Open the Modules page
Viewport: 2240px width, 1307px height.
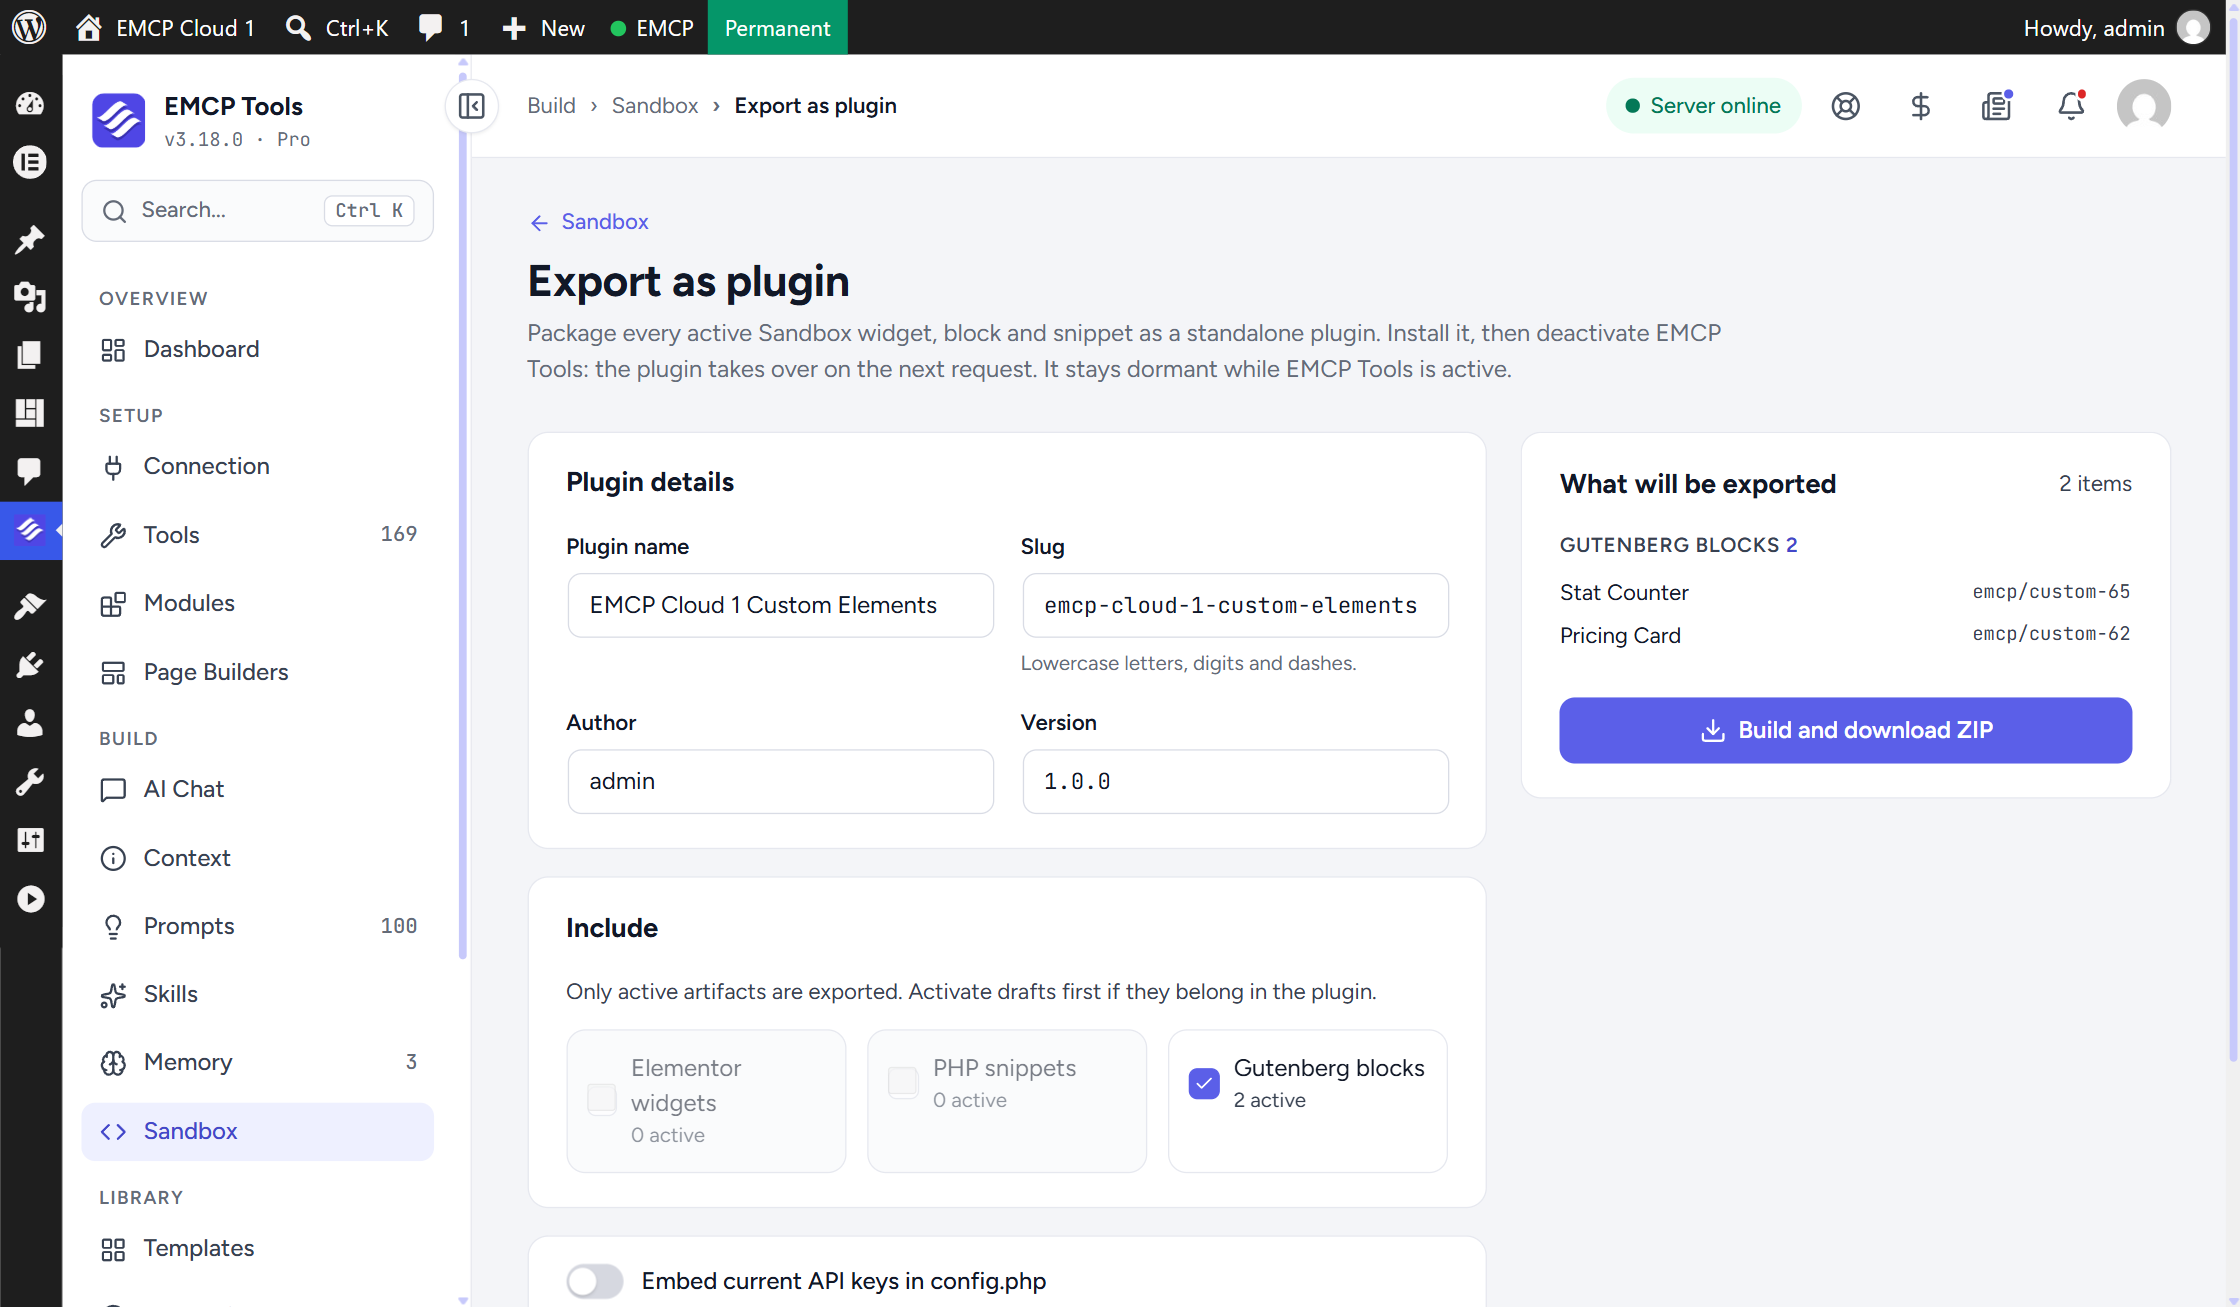257,603
